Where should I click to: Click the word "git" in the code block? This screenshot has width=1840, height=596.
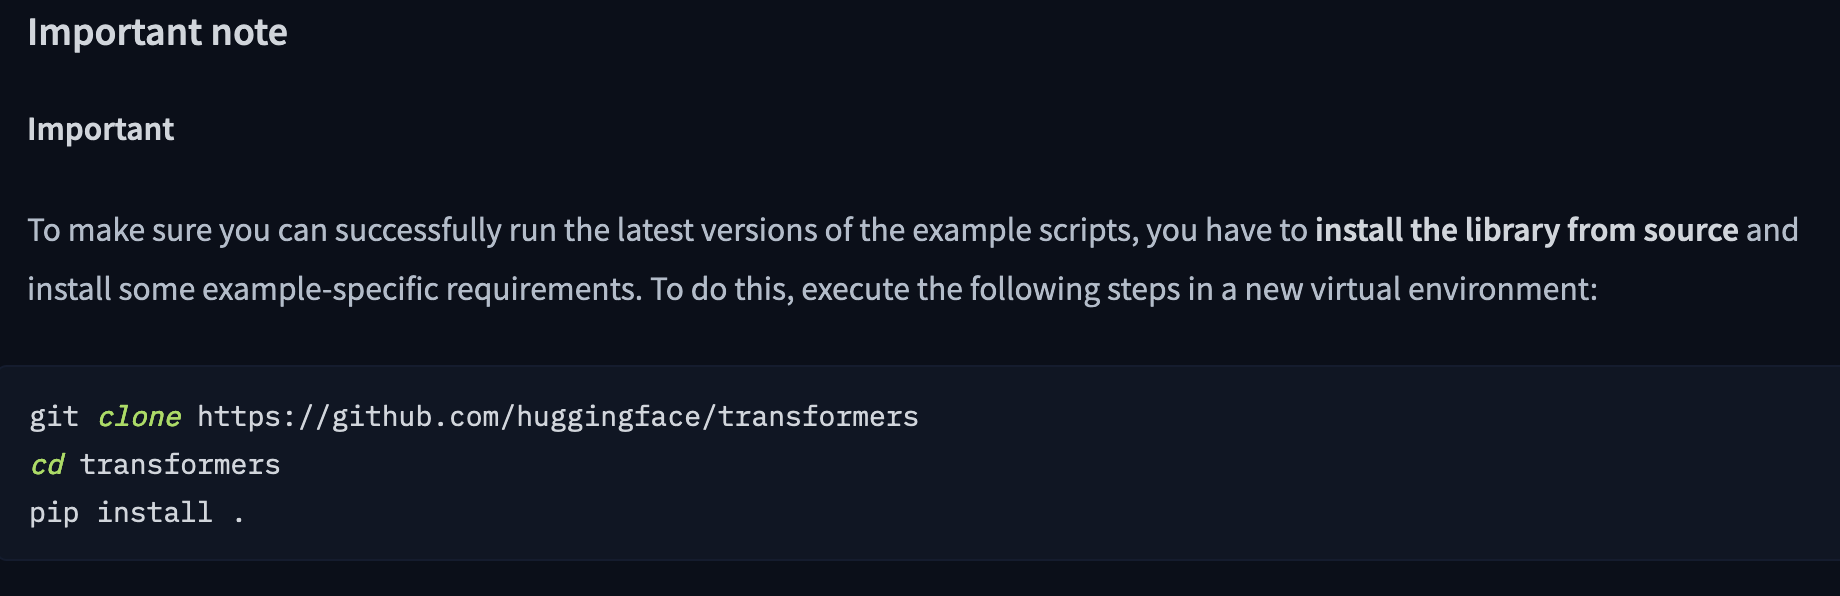point(54,416)
